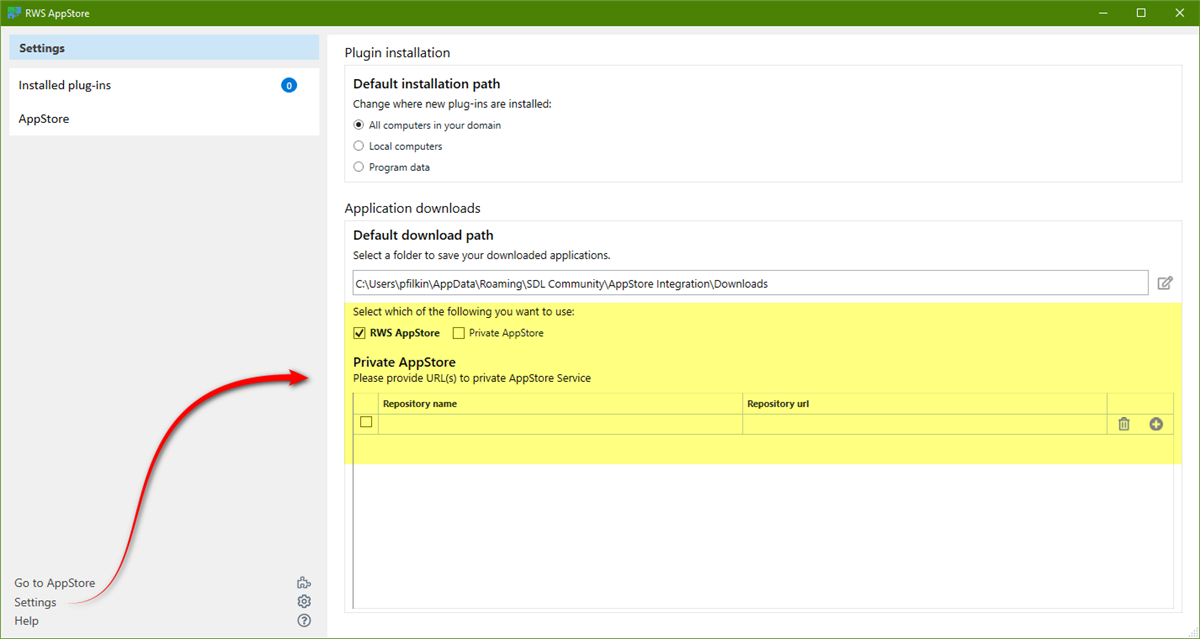Viewport: 1200px width, 639px height.
Task: Click the Settings link at bottom left
Action: [35, 602]
